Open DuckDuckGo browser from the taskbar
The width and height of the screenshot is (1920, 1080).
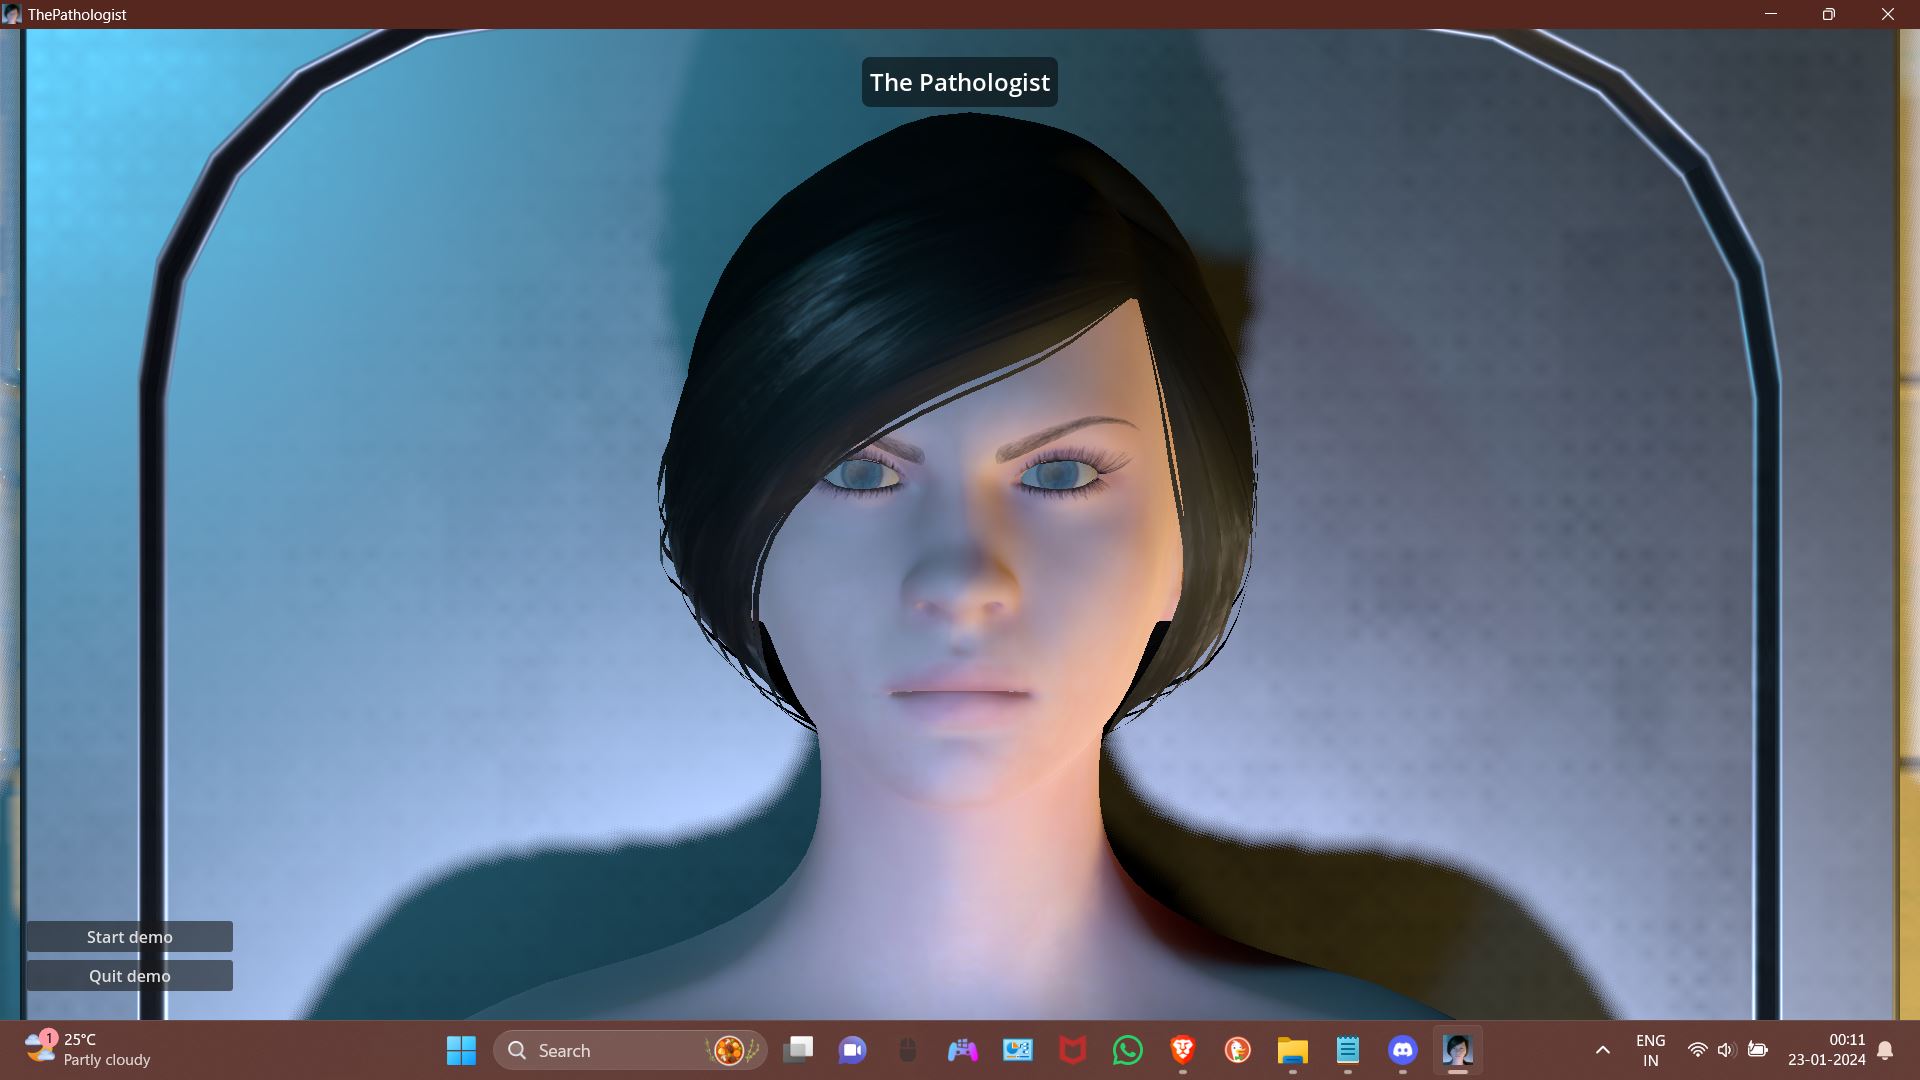[x=1237, y=1050]
